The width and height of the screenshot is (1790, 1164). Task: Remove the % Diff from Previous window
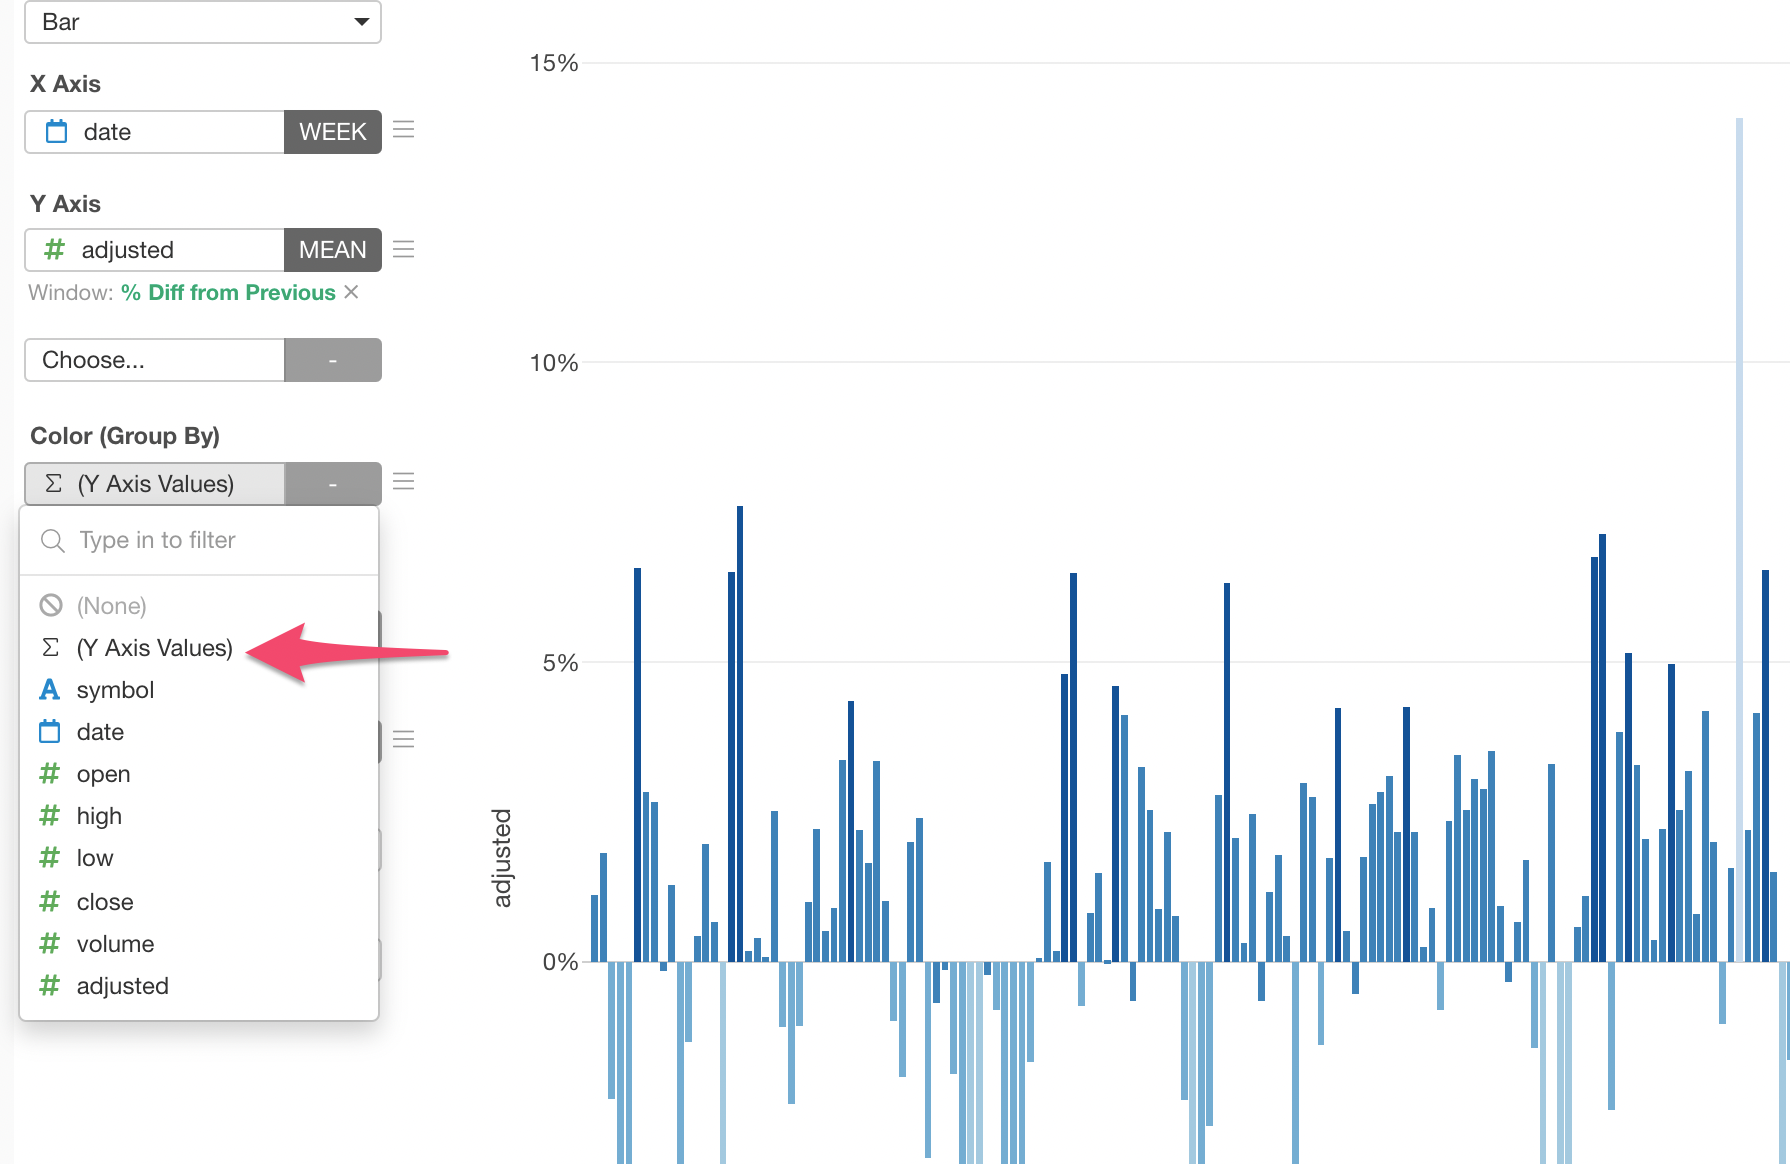[351, 292]
